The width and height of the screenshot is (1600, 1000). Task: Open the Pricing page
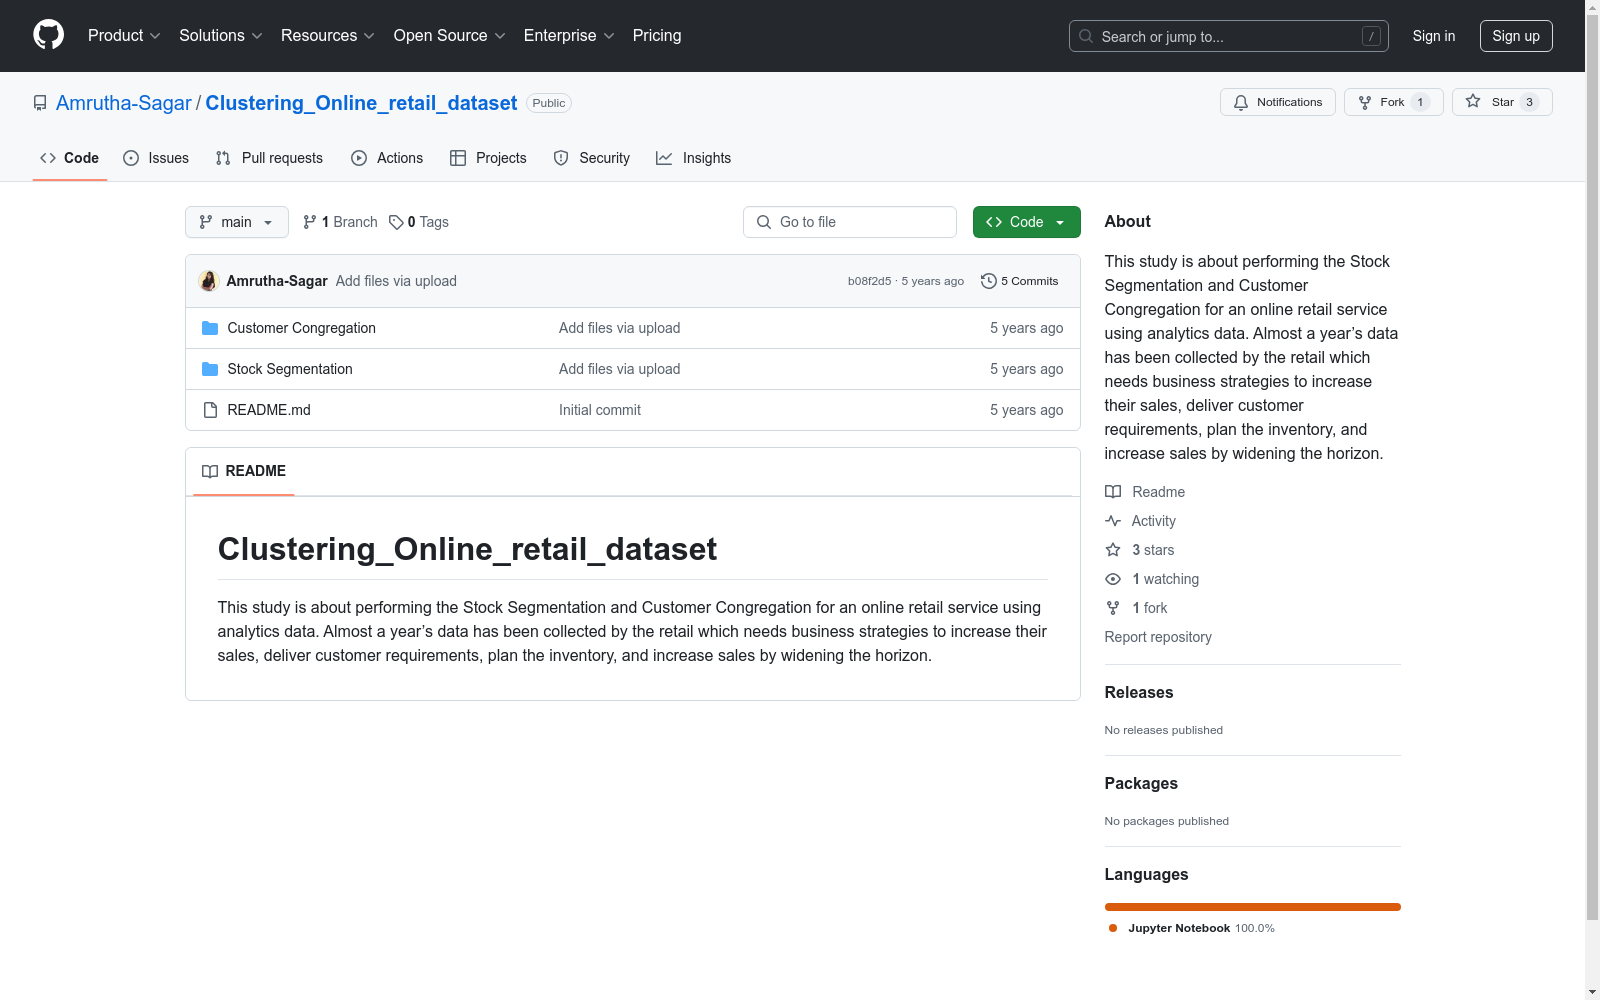657,35
